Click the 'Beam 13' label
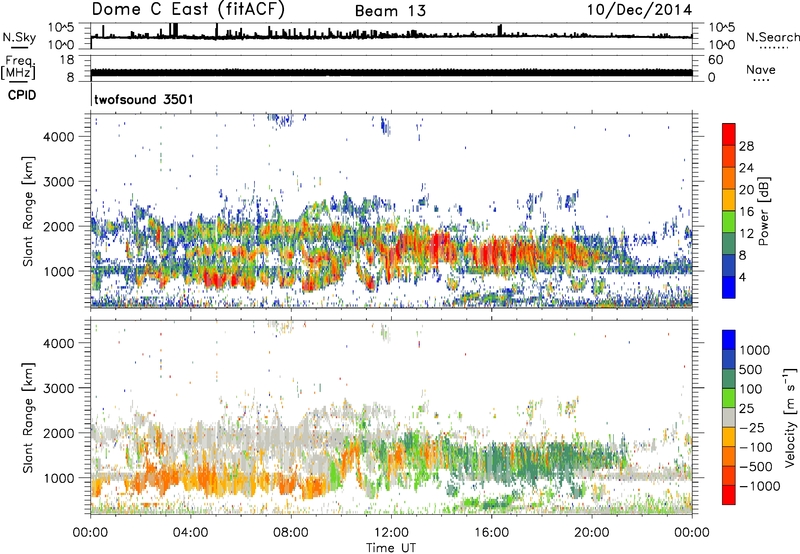The image size is (800, 554). [x=390, y=11]
